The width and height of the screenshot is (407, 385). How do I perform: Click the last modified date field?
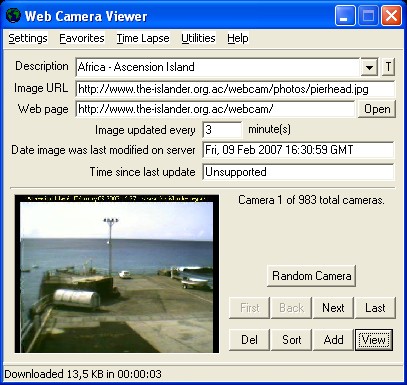pos(298,150)
